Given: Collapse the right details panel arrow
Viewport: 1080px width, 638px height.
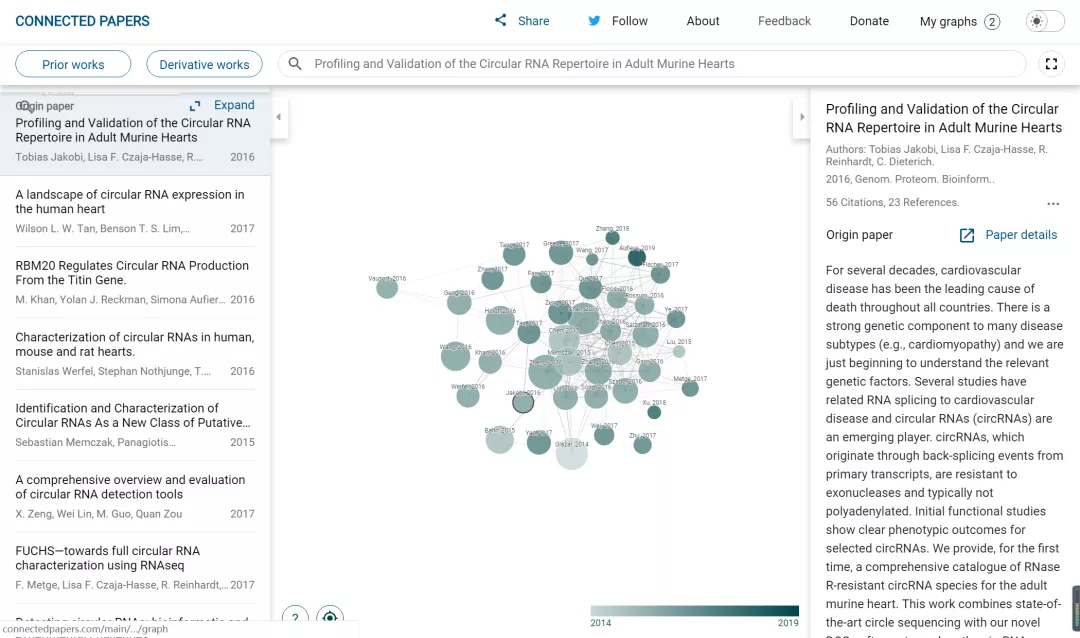Looking at the screenshot, I should pyautogui.click(x=801, y=117).
